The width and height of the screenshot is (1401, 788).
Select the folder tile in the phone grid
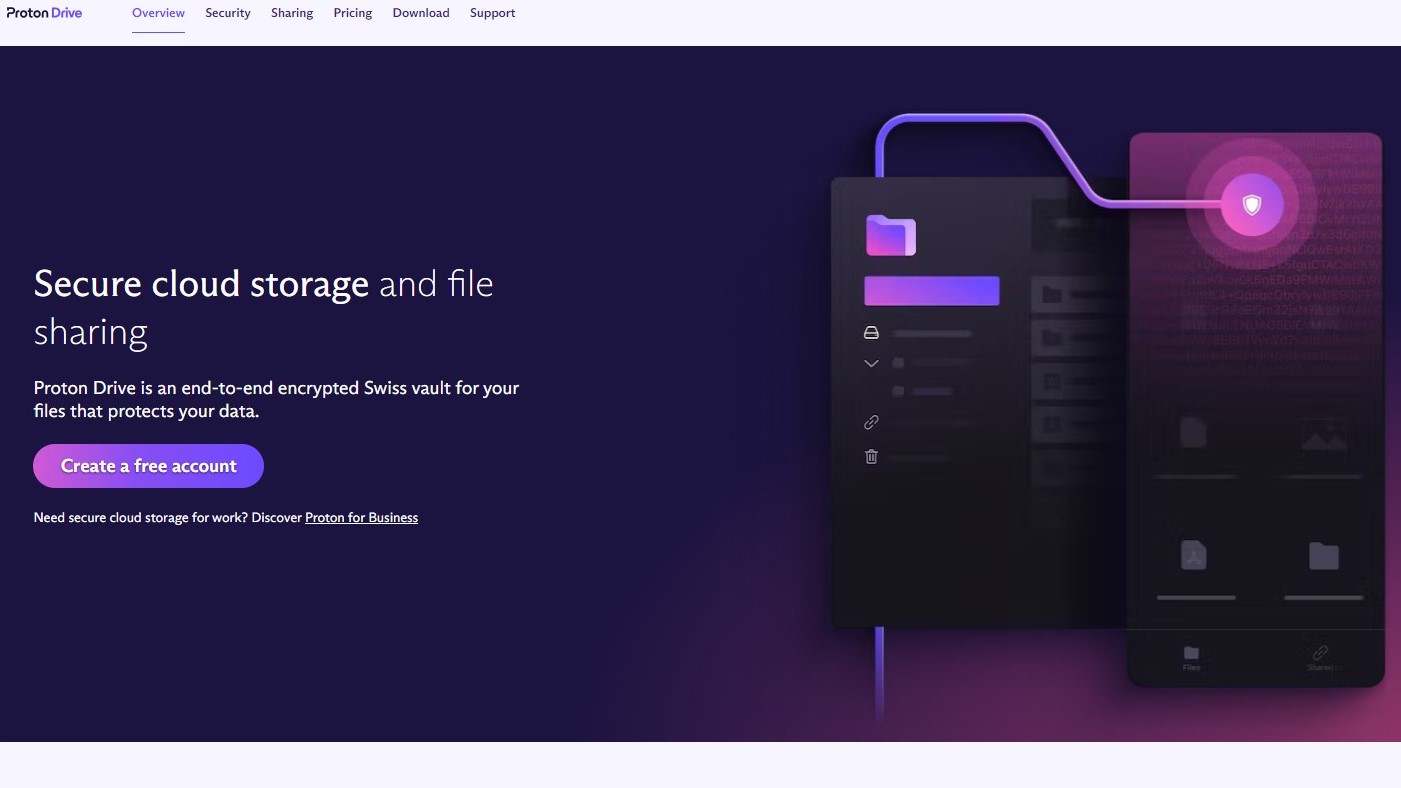(x=1323, y=556)
